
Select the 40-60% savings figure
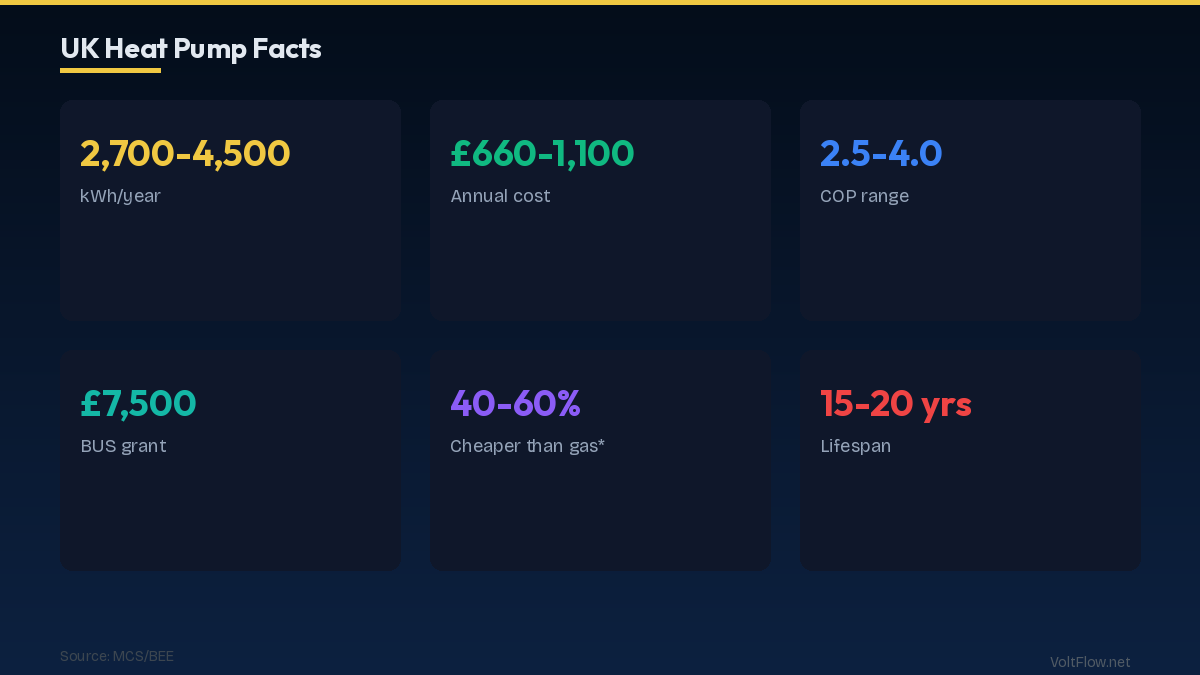(515, 403)
